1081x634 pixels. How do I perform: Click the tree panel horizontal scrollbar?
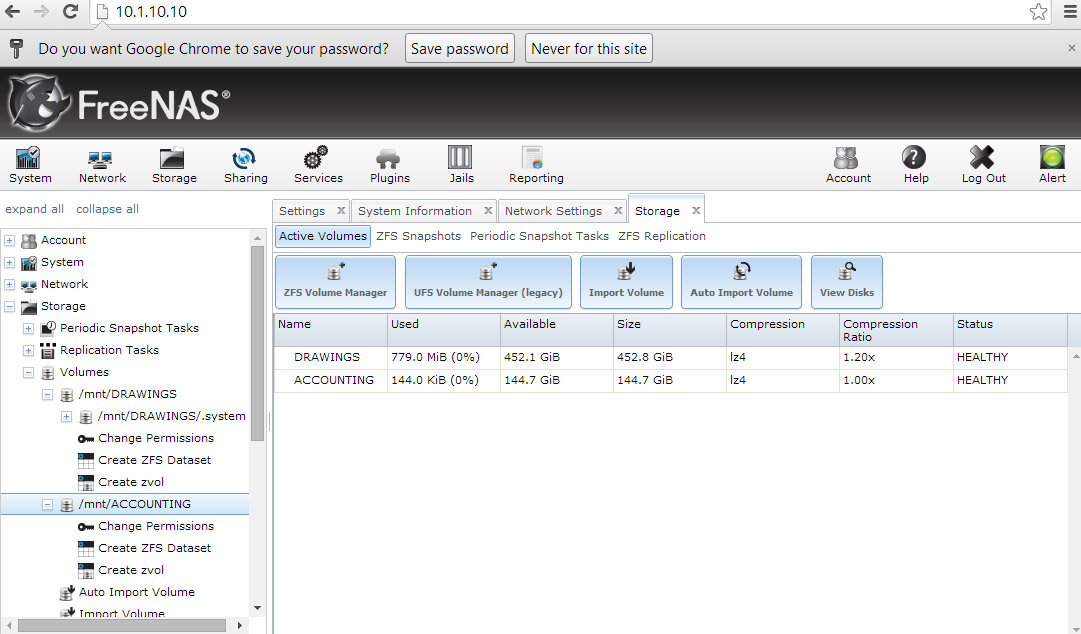(122, 625)
